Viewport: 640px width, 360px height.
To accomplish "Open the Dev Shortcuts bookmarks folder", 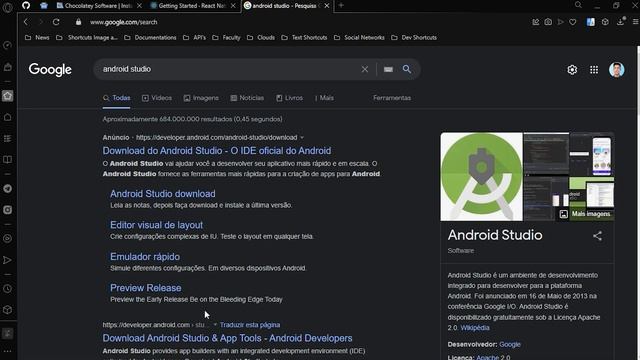I will [414, 38].
